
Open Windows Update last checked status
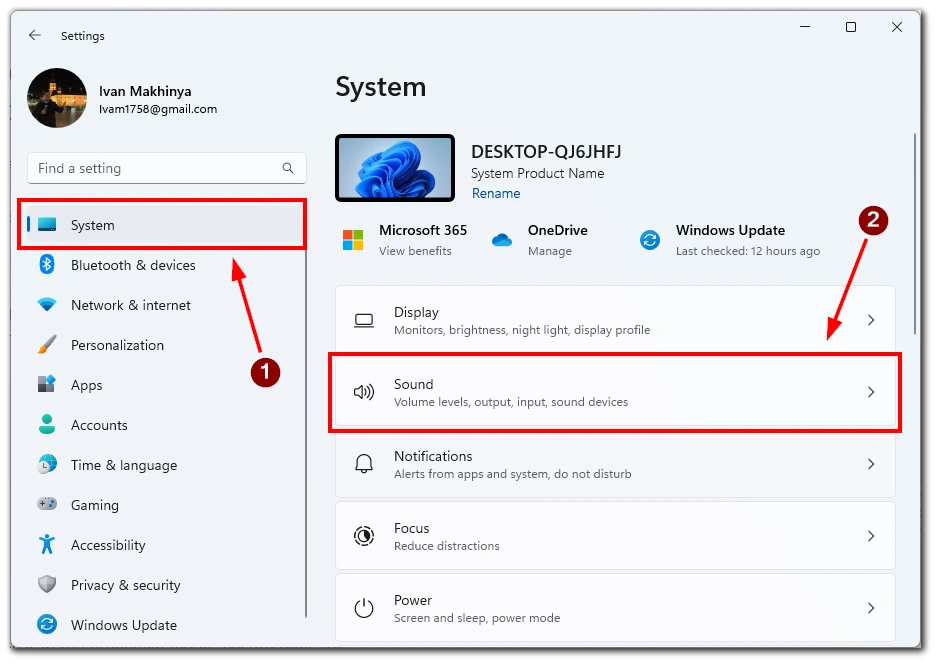click(748, 251)
